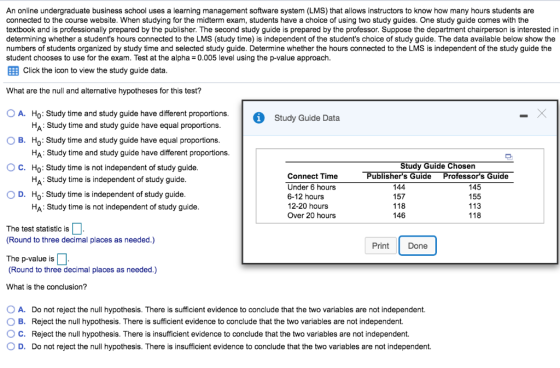Click the blue info icon in popup

[x=259, y=118]
